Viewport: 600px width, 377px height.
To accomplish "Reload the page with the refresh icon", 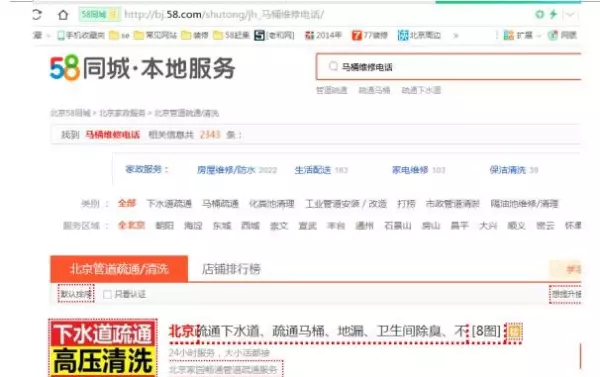I will pyautogui.click(x=37, y=15).
